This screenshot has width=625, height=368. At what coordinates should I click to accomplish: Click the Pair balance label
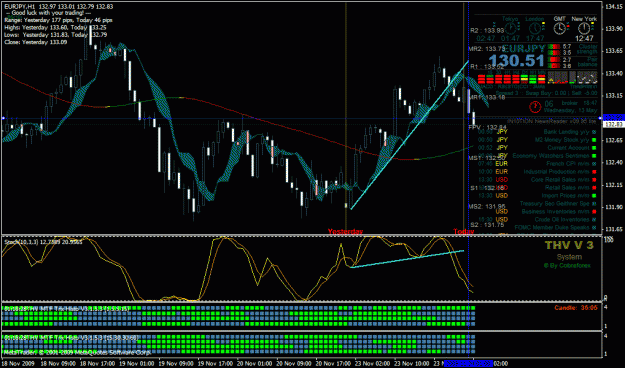[588, 62]
